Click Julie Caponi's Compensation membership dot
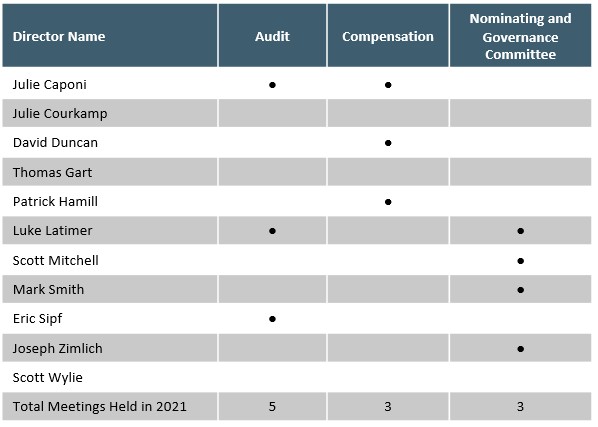This screenshot has height=427, width=598. click(388, 85)
